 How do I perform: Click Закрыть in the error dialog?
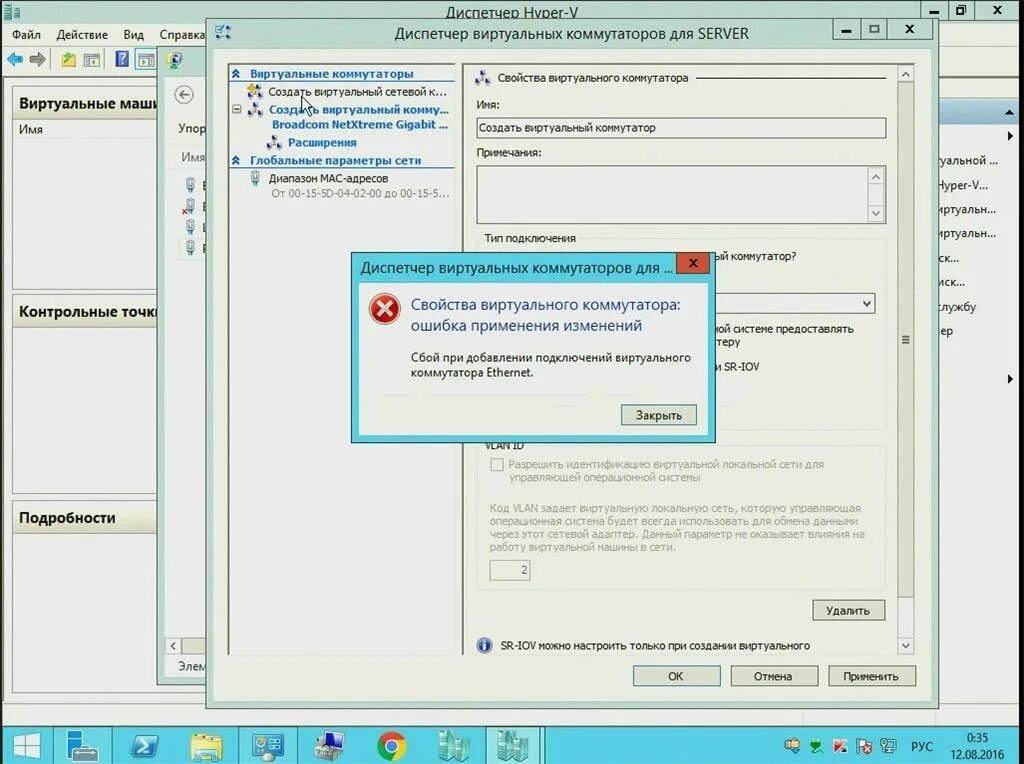point(658,415)
